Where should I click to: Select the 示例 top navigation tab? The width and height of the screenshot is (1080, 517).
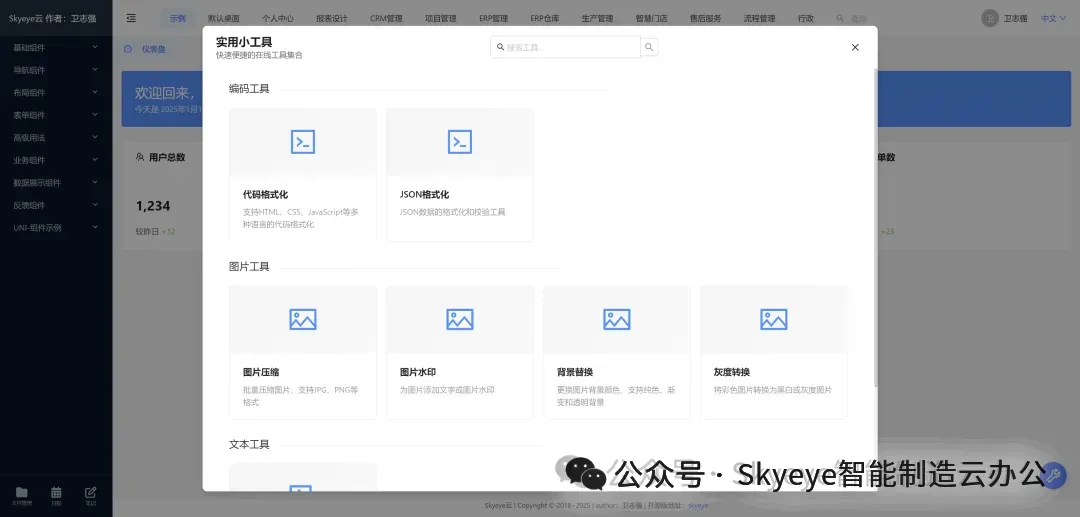tap(178, 19)
